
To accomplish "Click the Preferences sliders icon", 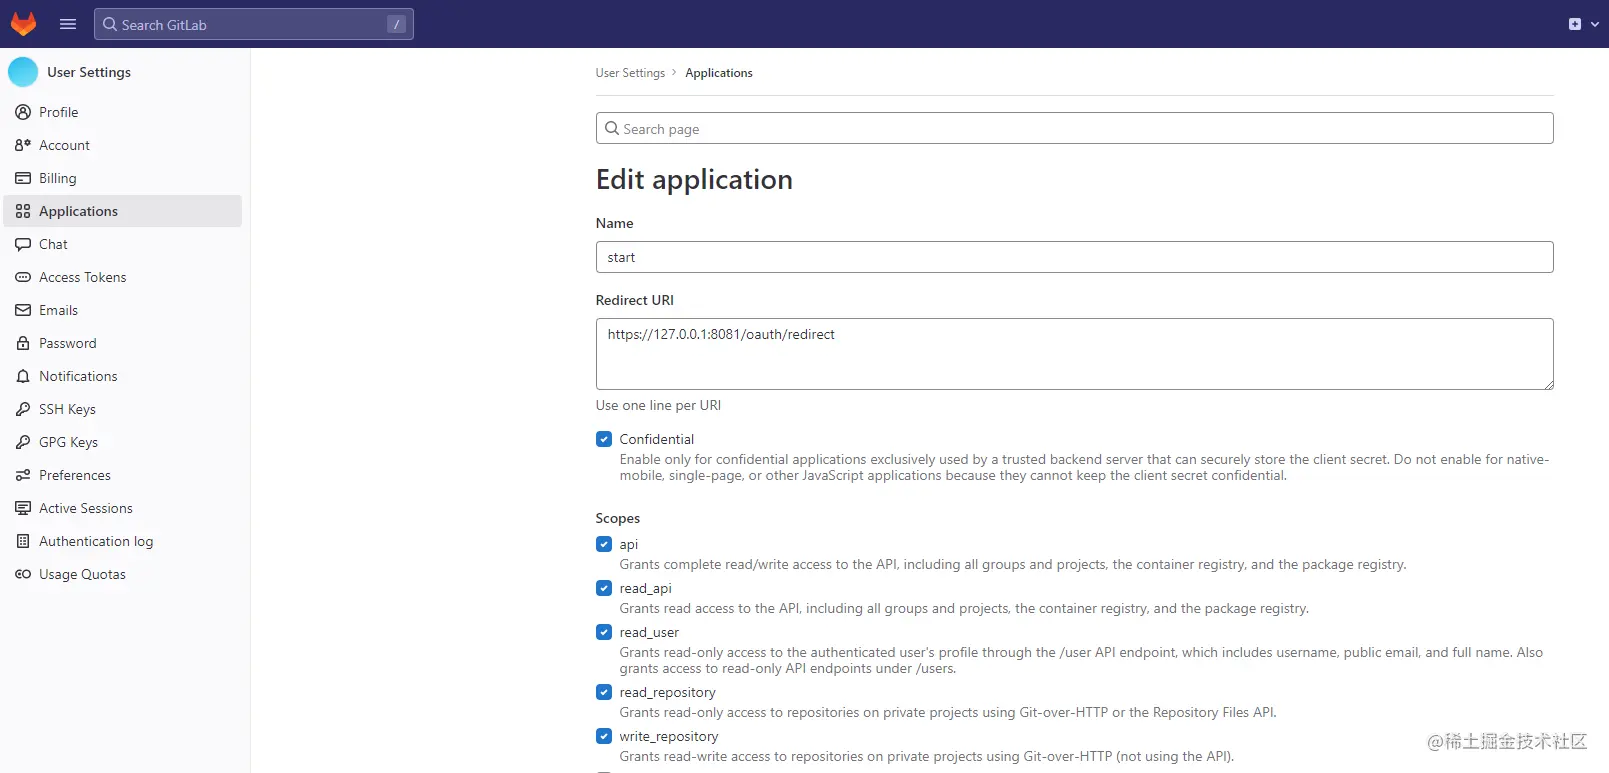I will [23, 475].
